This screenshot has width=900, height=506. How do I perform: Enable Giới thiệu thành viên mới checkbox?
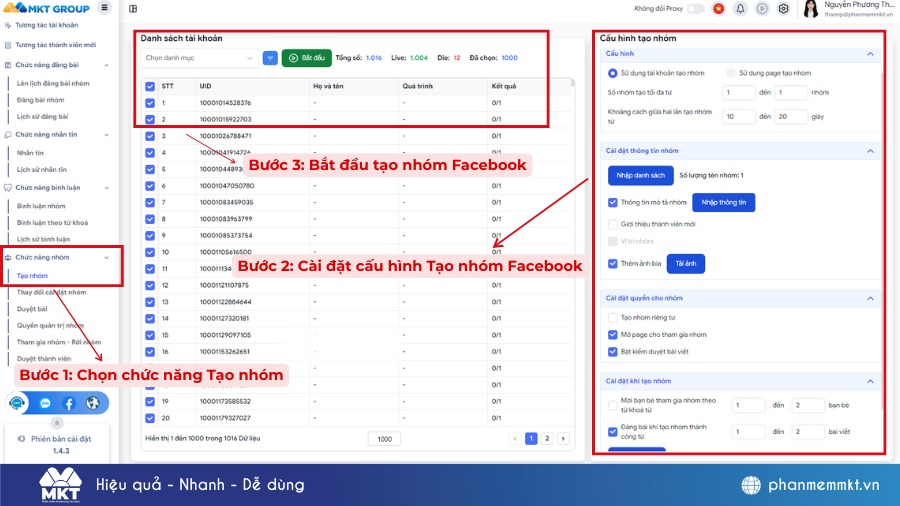612,224
